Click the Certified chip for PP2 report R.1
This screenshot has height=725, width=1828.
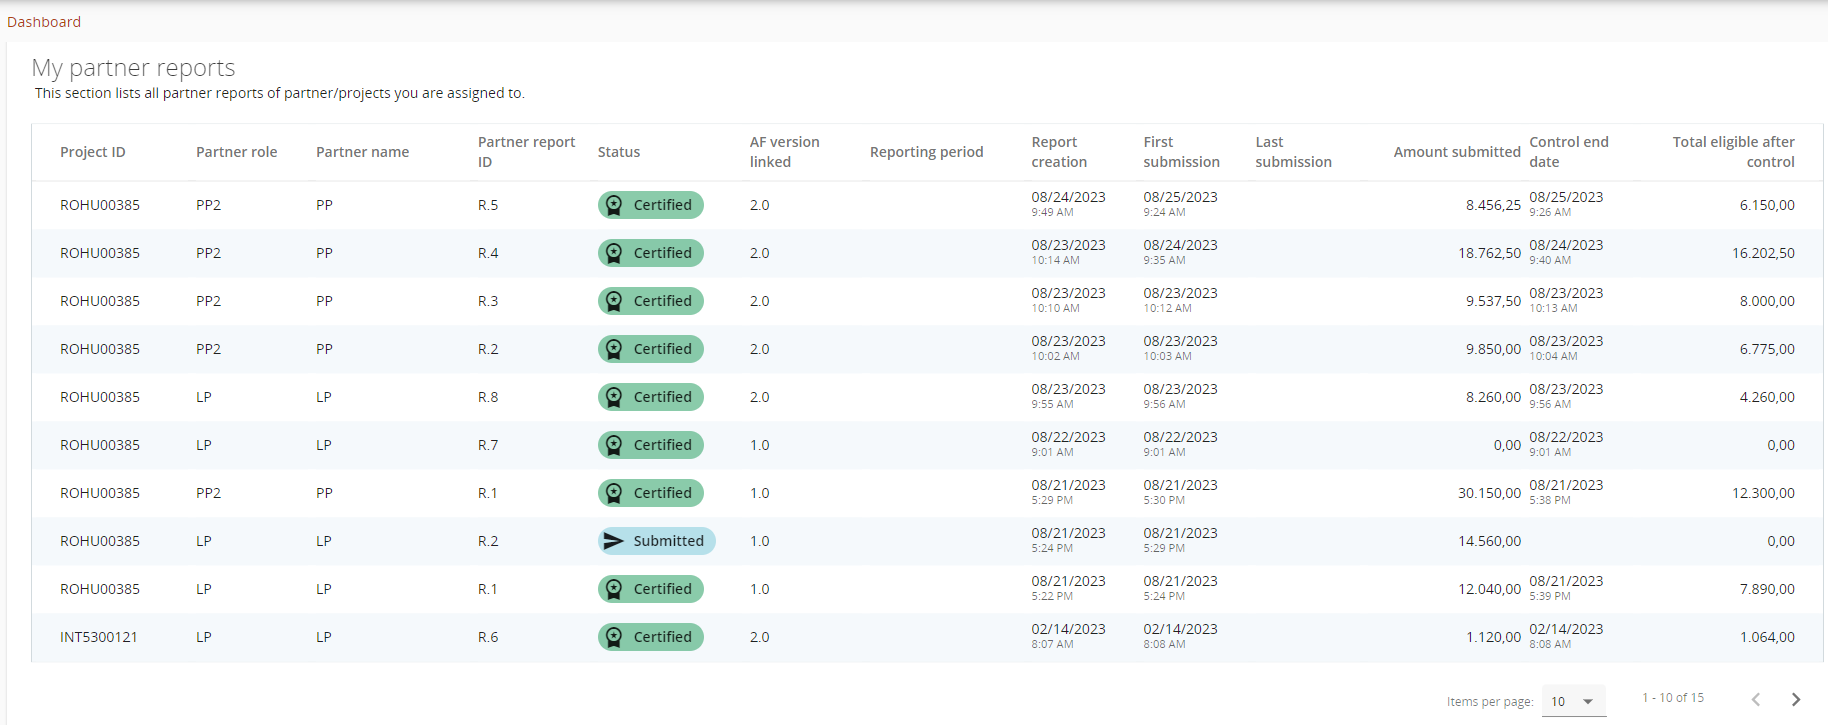click(x=651, y=493)
